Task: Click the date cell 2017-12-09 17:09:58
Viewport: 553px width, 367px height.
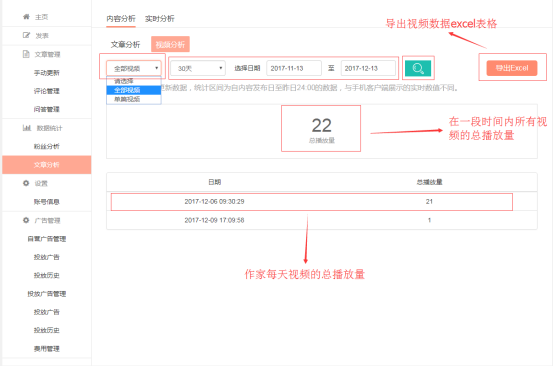Action: pos(214,220)
